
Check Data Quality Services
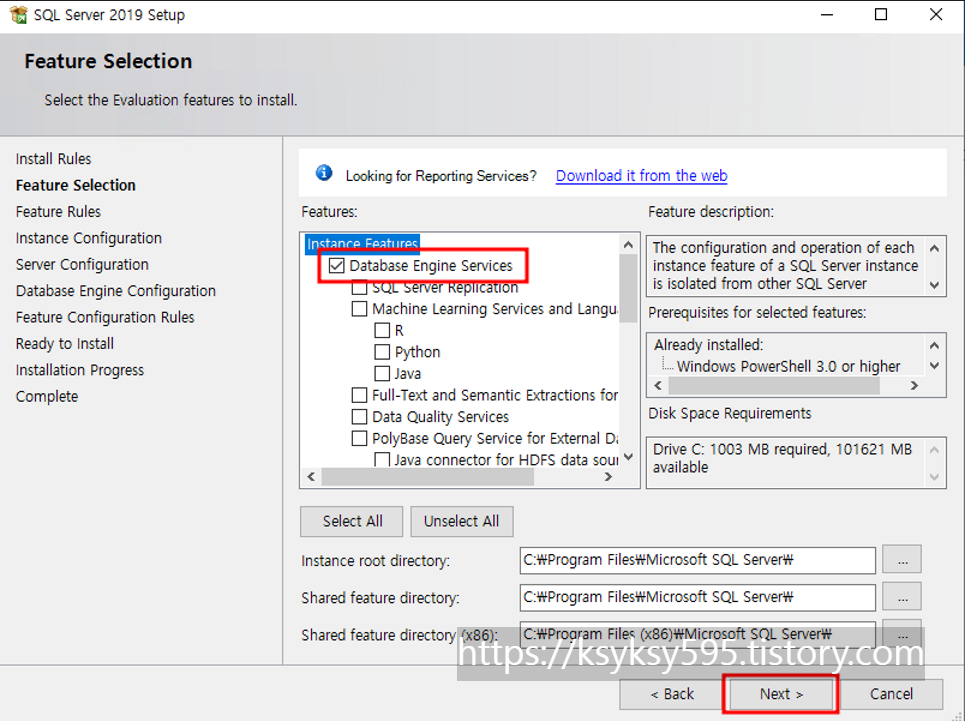[x=359, y=416]
